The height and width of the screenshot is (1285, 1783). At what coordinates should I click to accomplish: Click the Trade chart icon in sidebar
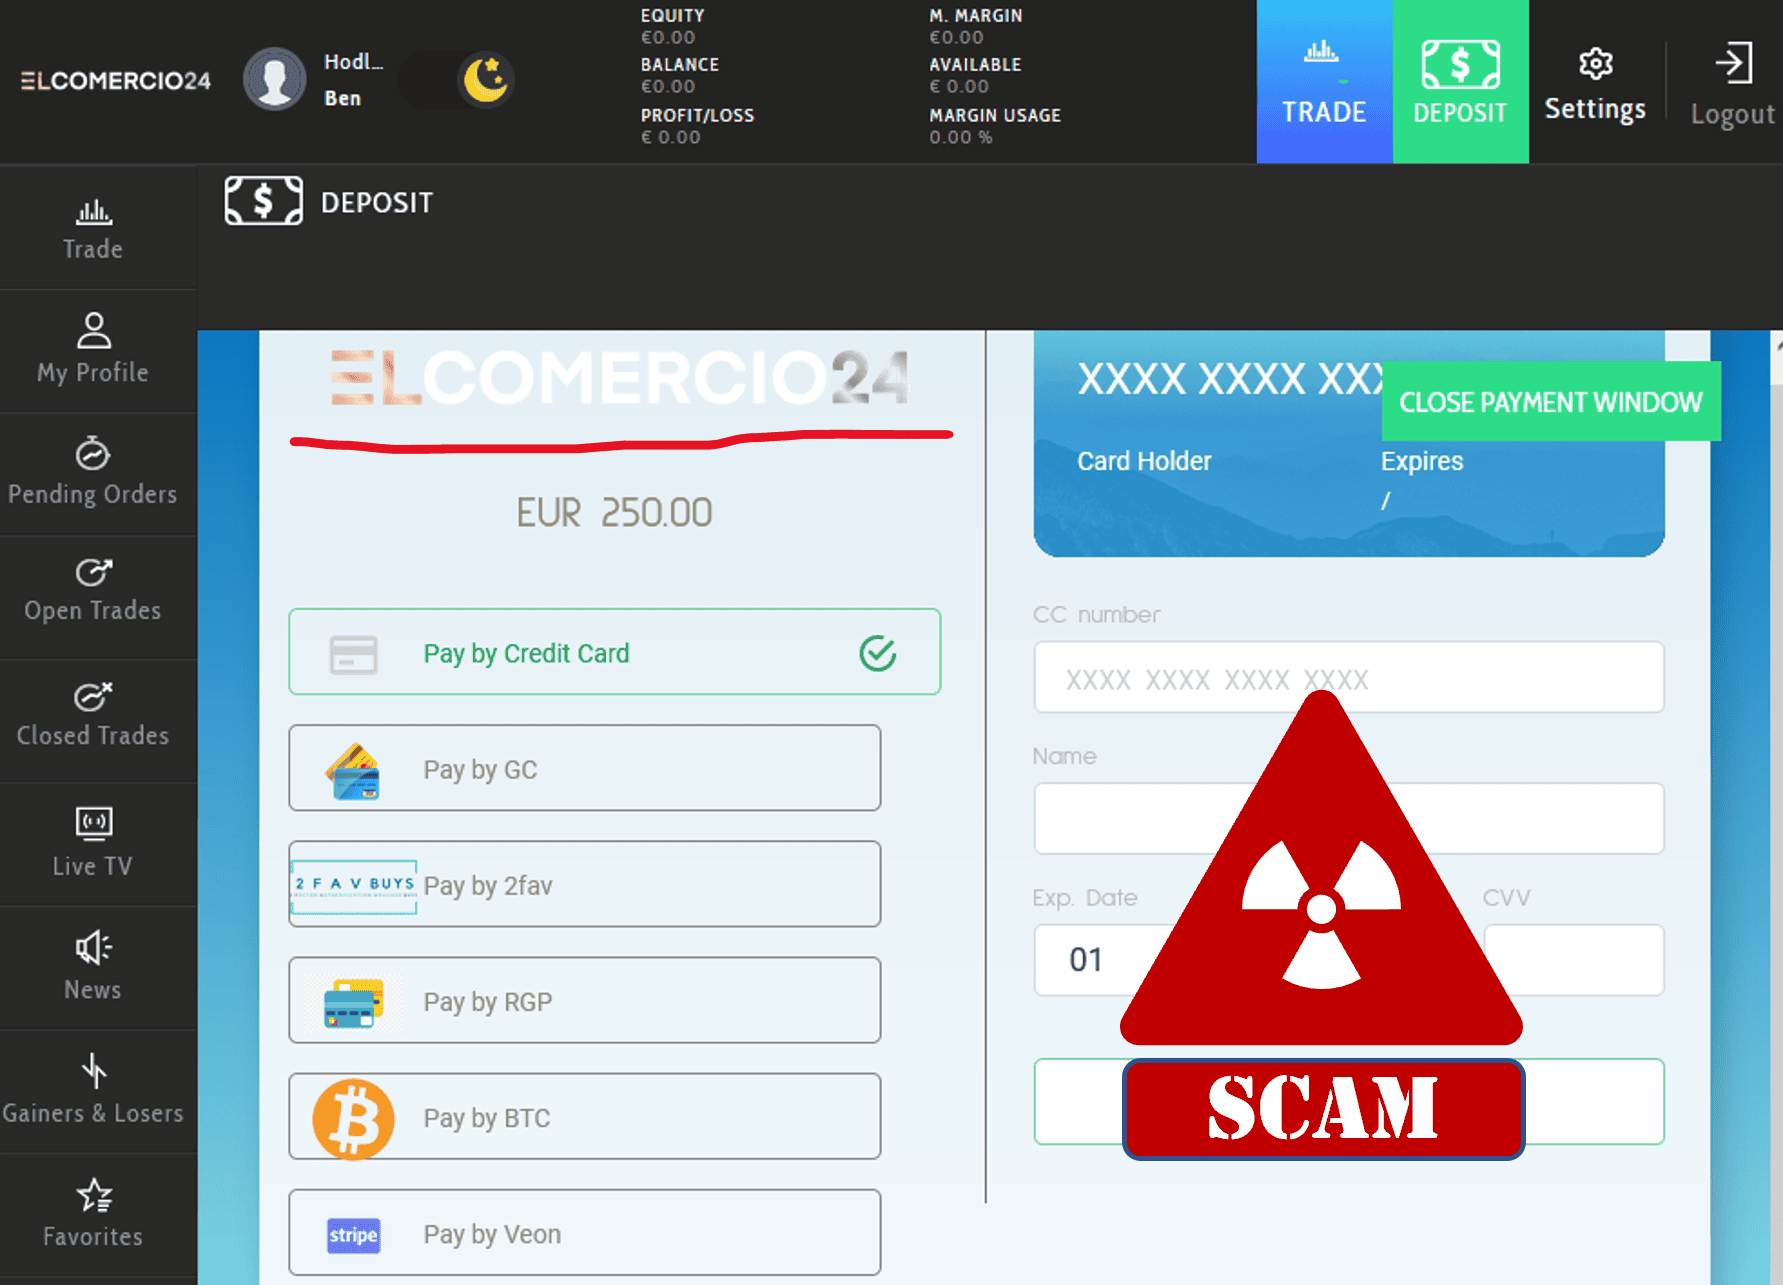coord(94,212)
